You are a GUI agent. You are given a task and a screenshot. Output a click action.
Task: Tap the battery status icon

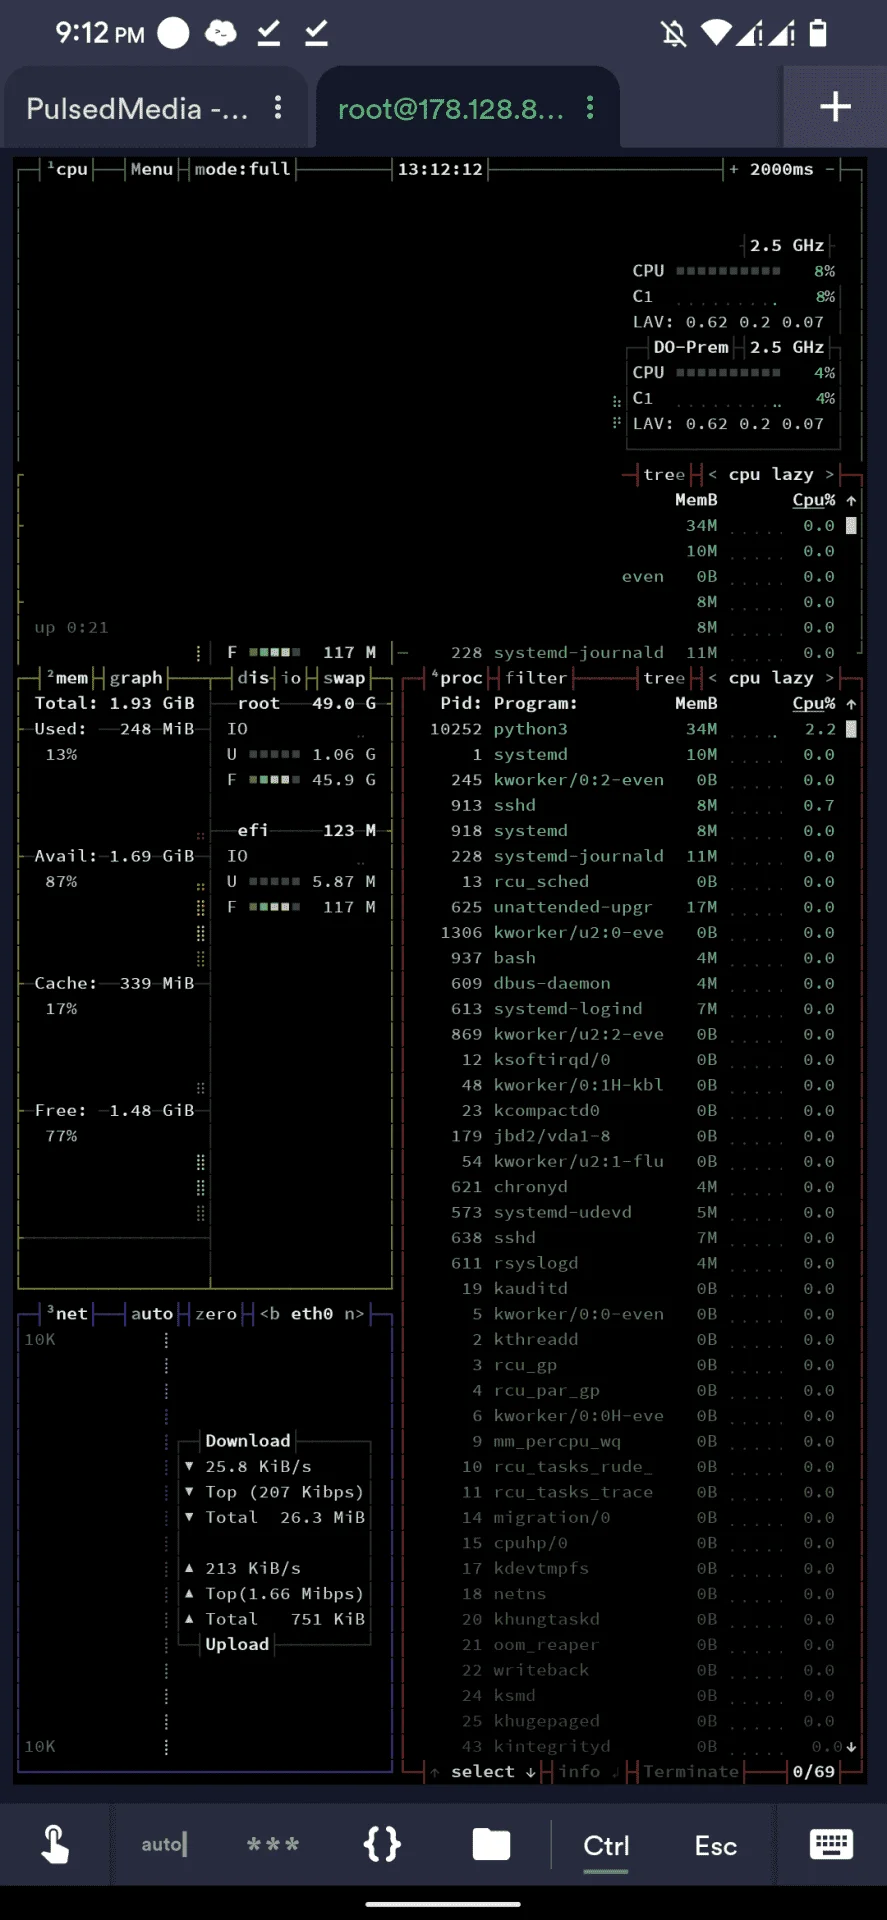(x=818, y=34)
